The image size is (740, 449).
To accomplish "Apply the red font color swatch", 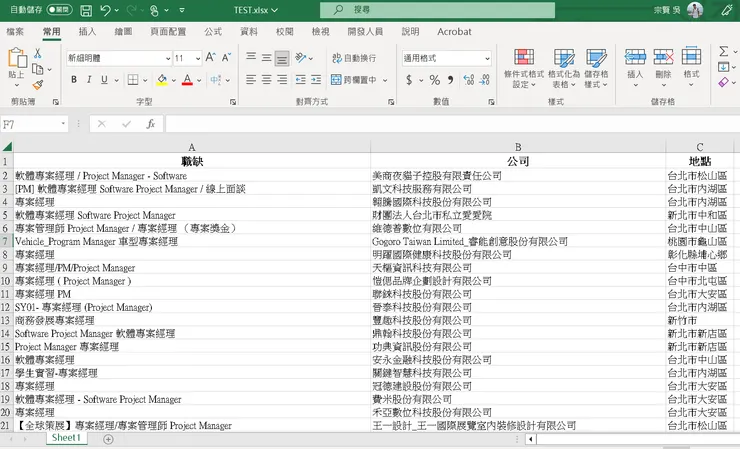I will pyautogui.click(x=187, y=80).
